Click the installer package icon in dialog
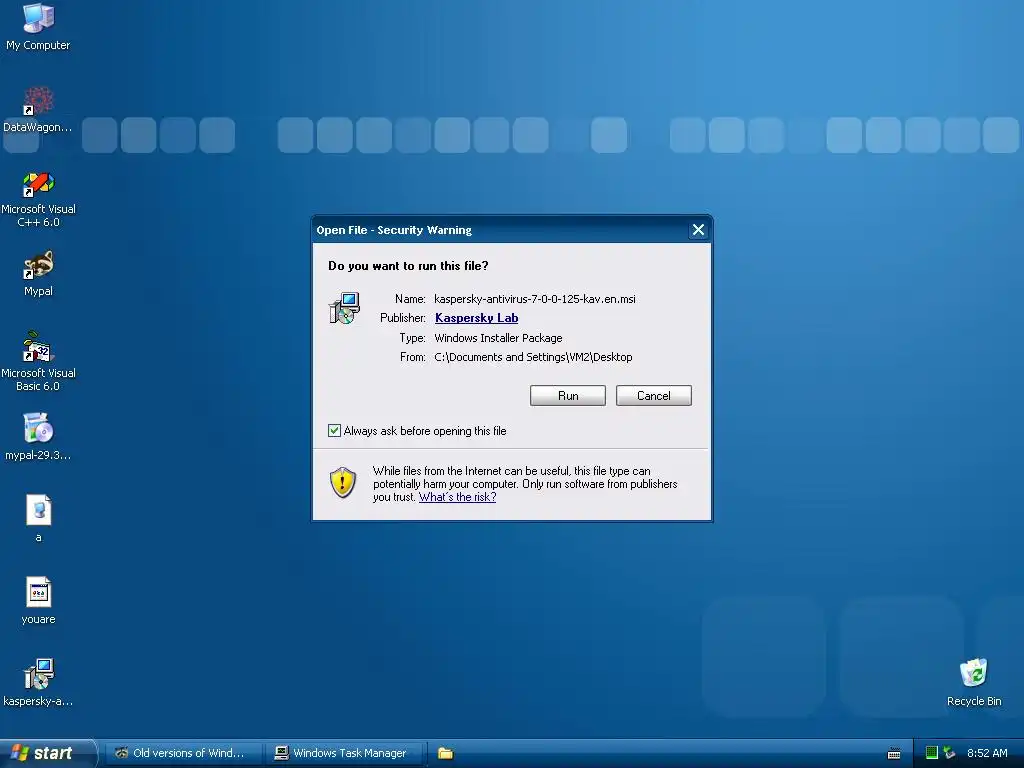The height and width of the screenshot is (768, 1024). pos(344,308)
